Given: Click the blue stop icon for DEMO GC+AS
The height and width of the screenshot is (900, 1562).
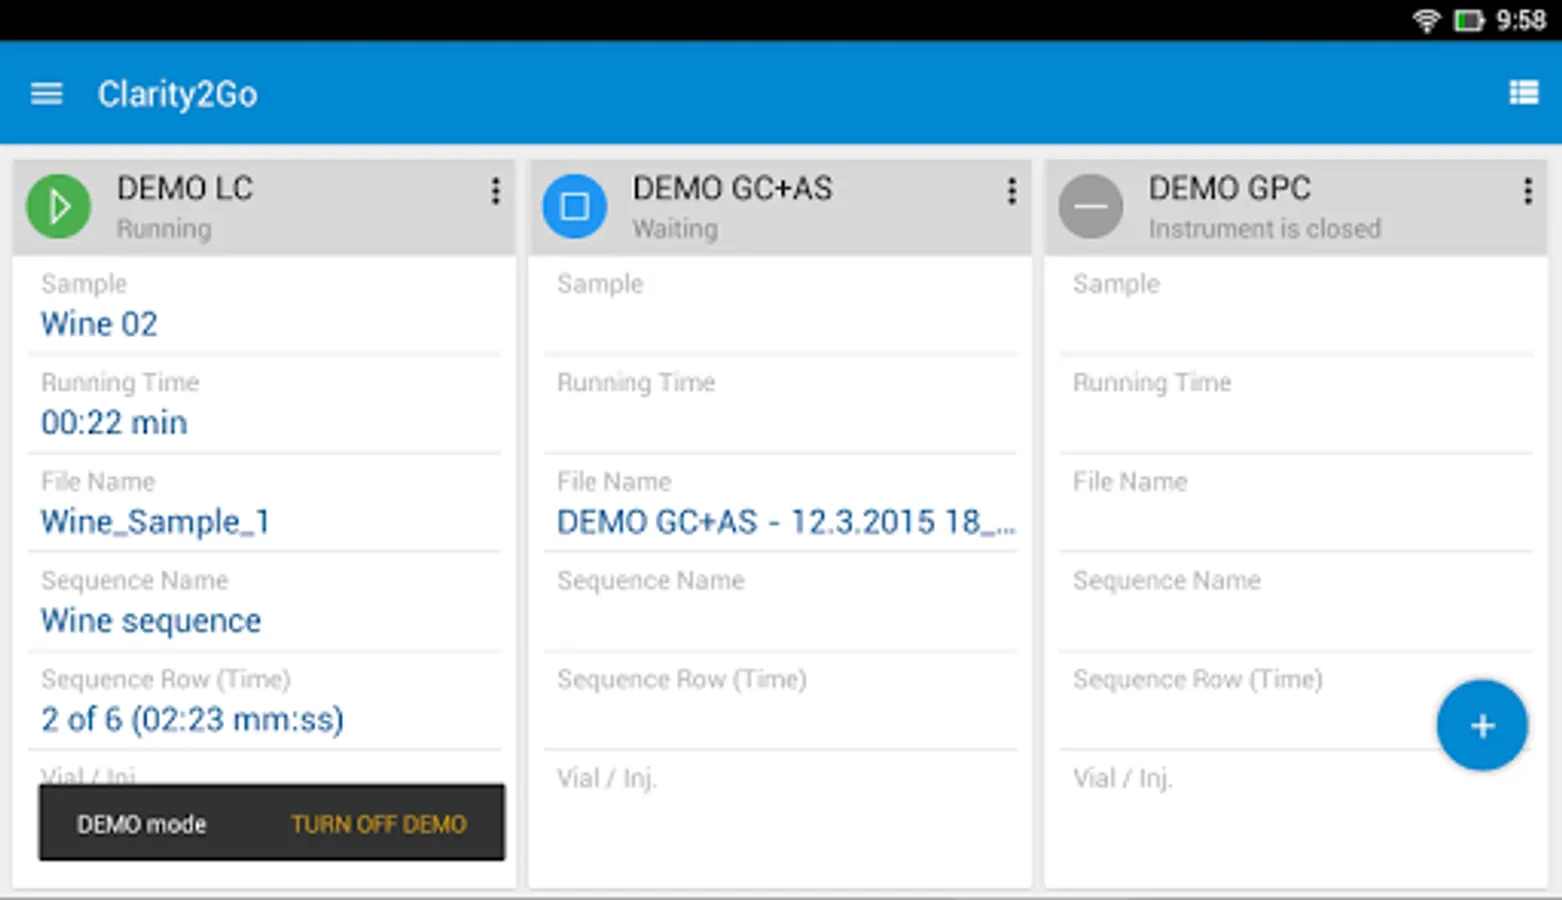Looking at the screenshot, I should pos(574,206).
